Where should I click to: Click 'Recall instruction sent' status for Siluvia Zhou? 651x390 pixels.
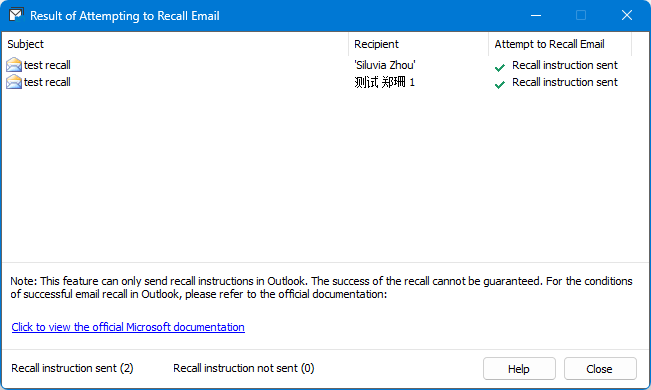(565, 65)
